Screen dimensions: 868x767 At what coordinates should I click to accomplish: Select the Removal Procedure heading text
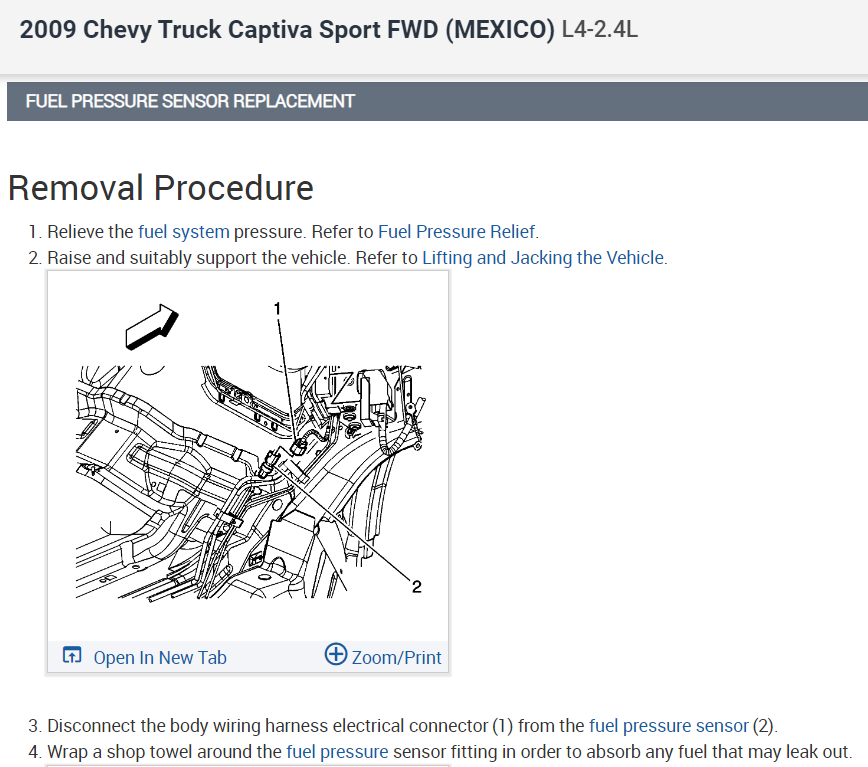pyautogui.click(x=161, y=188)
